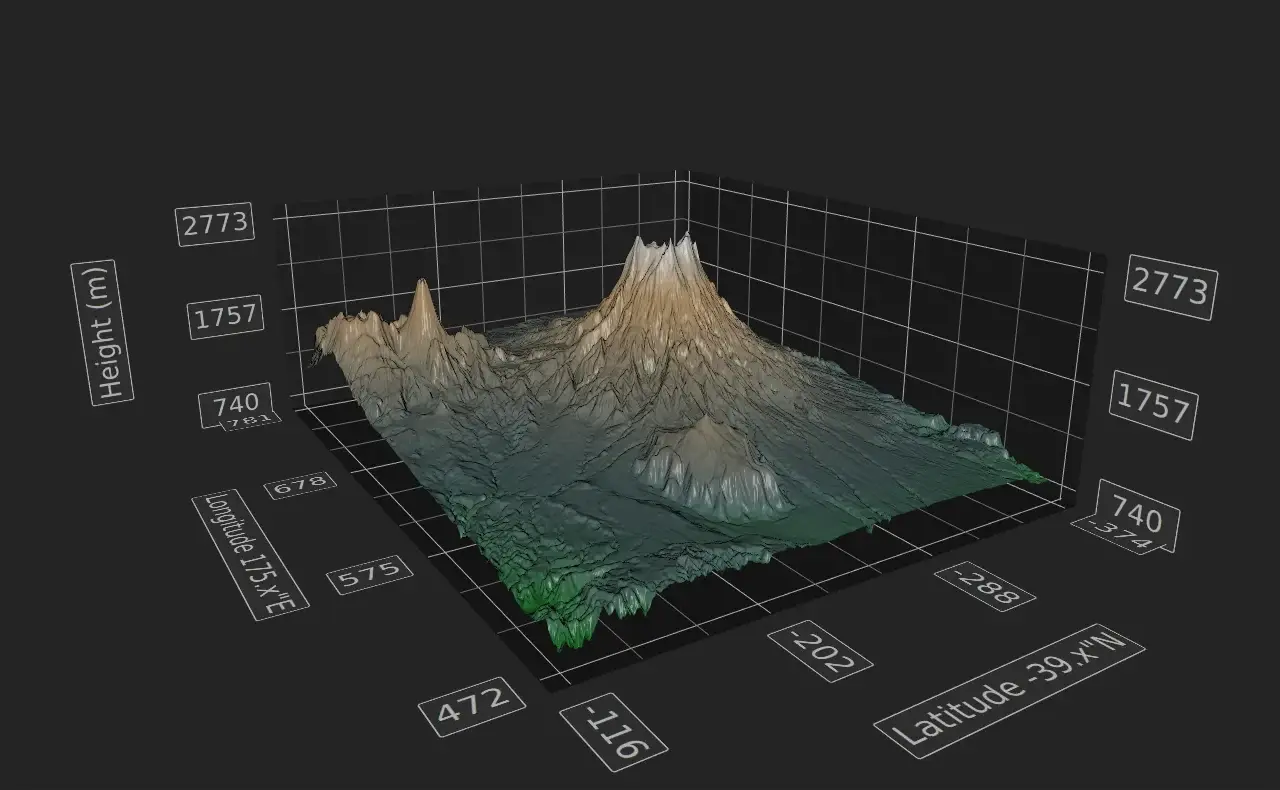Click the 2773 label beside Height (m) title
This screenshot has width=1280, height=790.
(x=216, y=223)
